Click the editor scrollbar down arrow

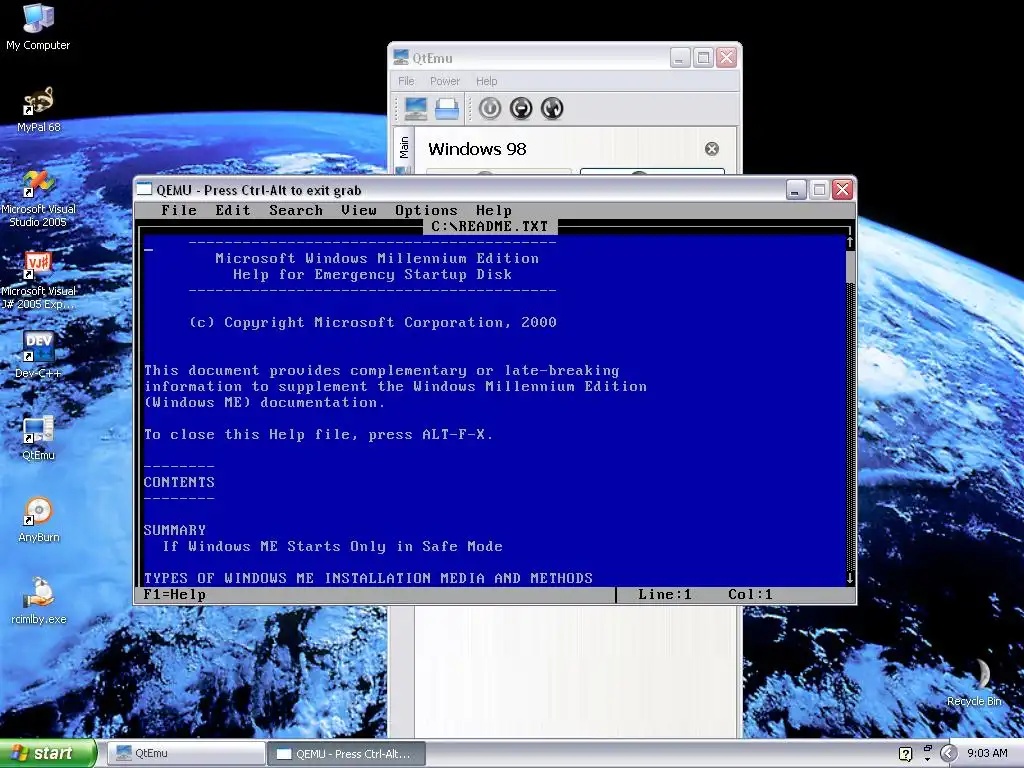click(x=850, y=578)
